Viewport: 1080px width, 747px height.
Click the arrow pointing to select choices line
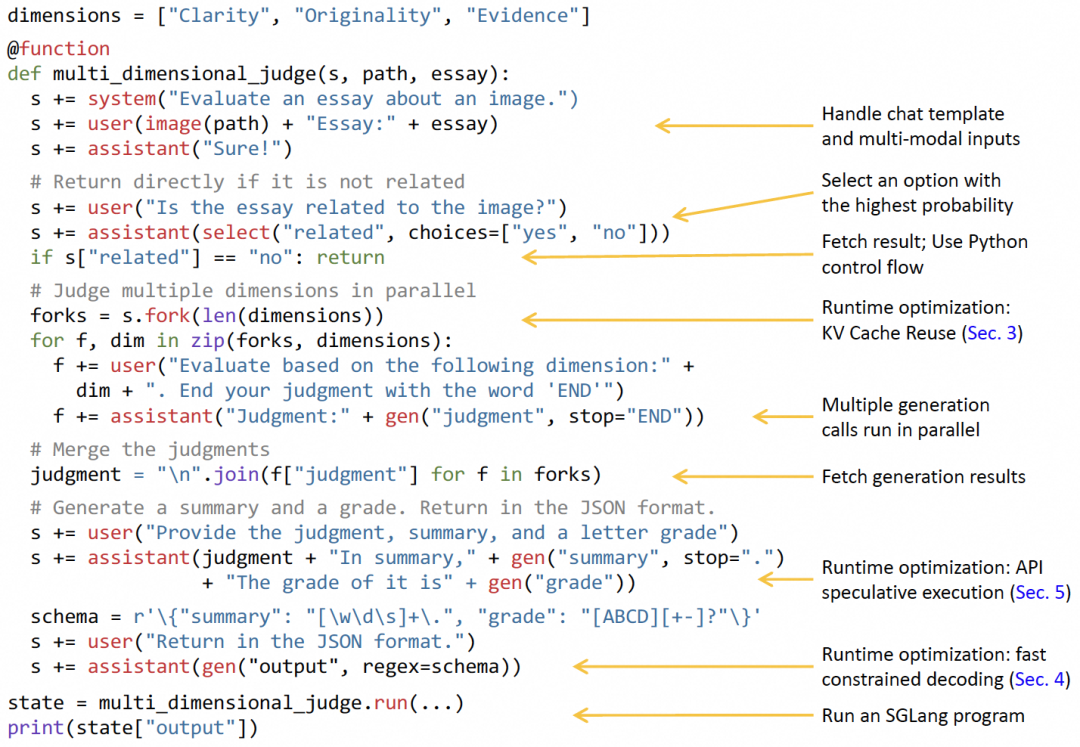click(742, 205)
